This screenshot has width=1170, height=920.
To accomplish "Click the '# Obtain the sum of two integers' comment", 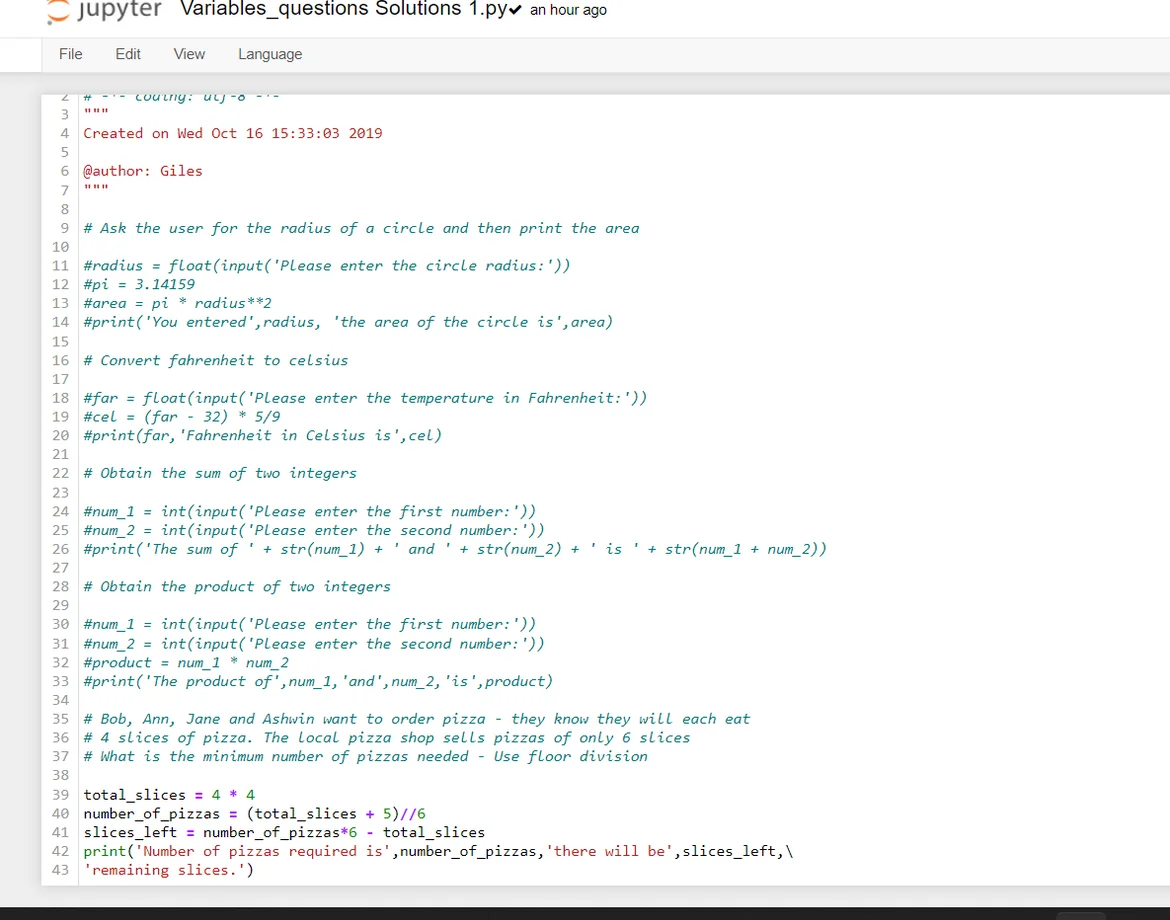I will [220, 473].
